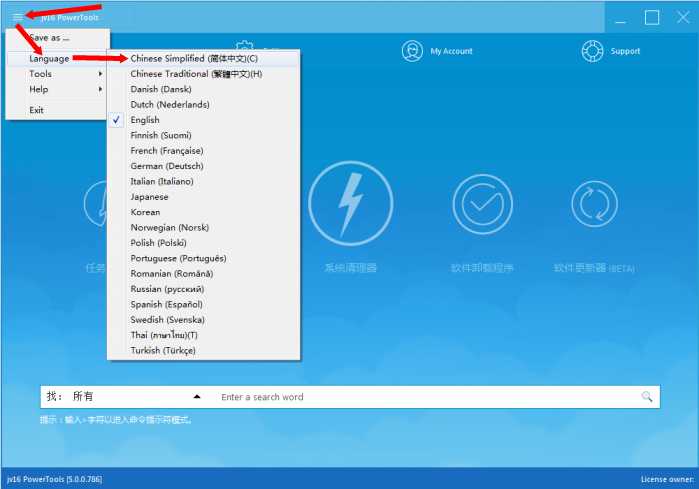Open the software uninstaller checkmark icon
Image resolution: width=699 pixels, height=489 pixels.
483,205
